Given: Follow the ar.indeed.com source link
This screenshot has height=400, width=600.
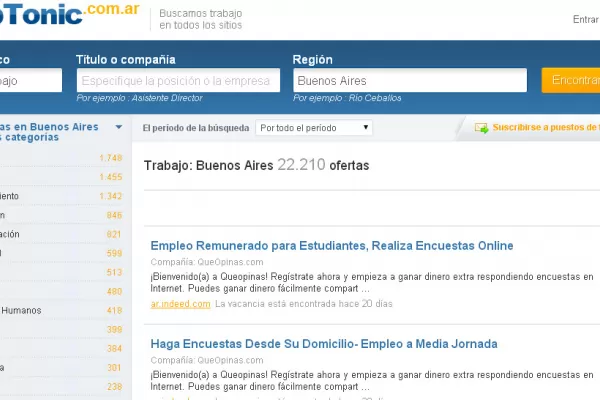Looking at the screenshot, I should click(180, 304).
